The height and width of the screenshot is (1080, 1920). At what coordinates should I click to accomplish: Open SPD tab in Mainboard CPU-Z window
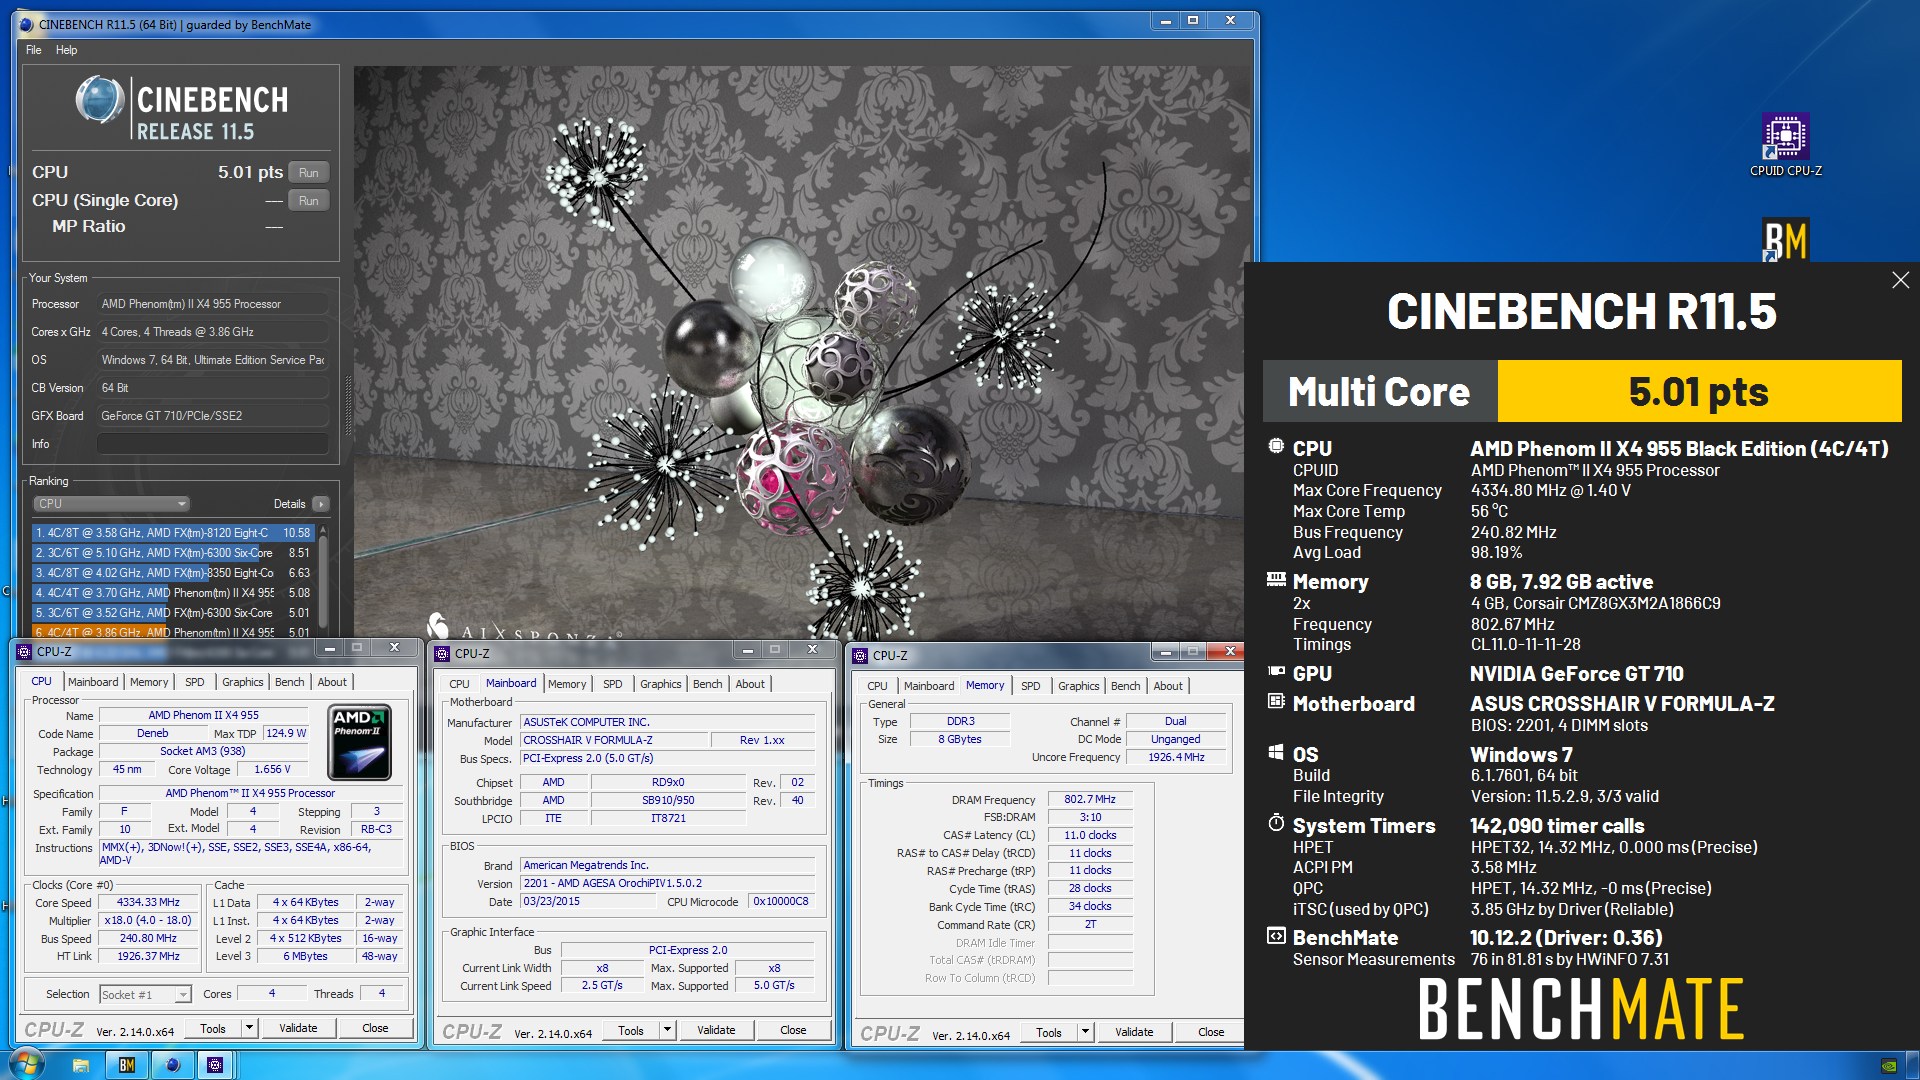pyautogui.click(x=613, y=684)
